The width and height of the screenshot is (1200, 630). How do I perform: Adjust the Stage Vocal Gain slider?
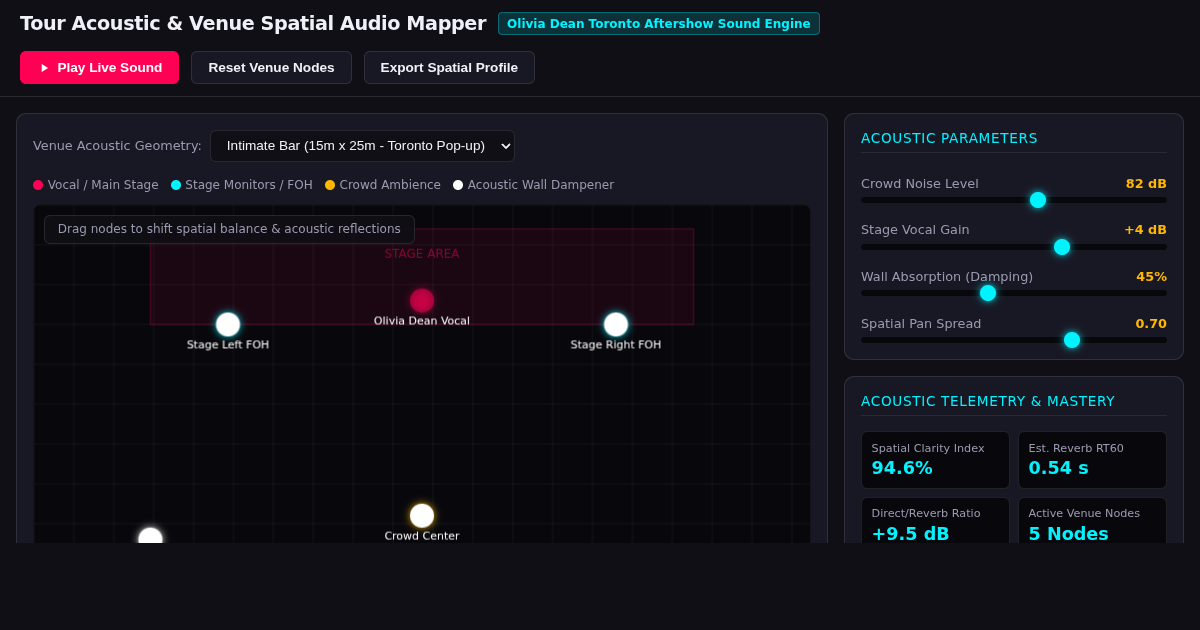[1014, 247]
